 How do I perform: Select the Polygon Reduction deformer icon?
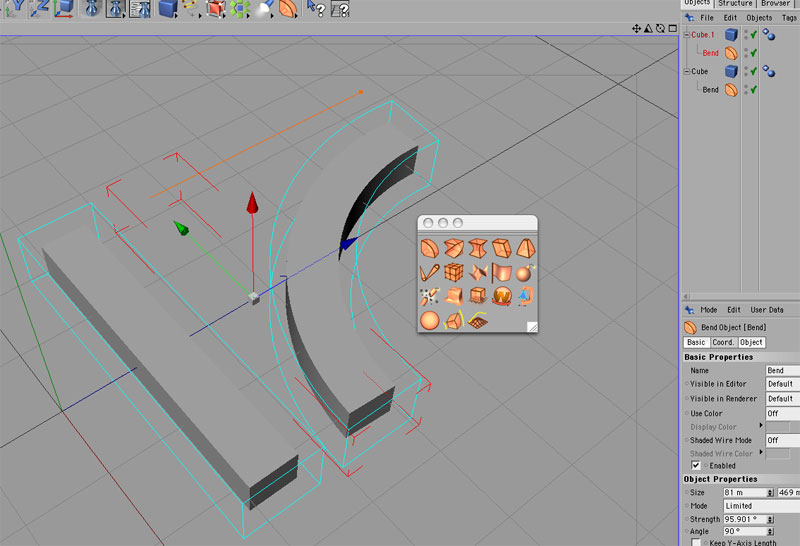[x=526, y=296]
